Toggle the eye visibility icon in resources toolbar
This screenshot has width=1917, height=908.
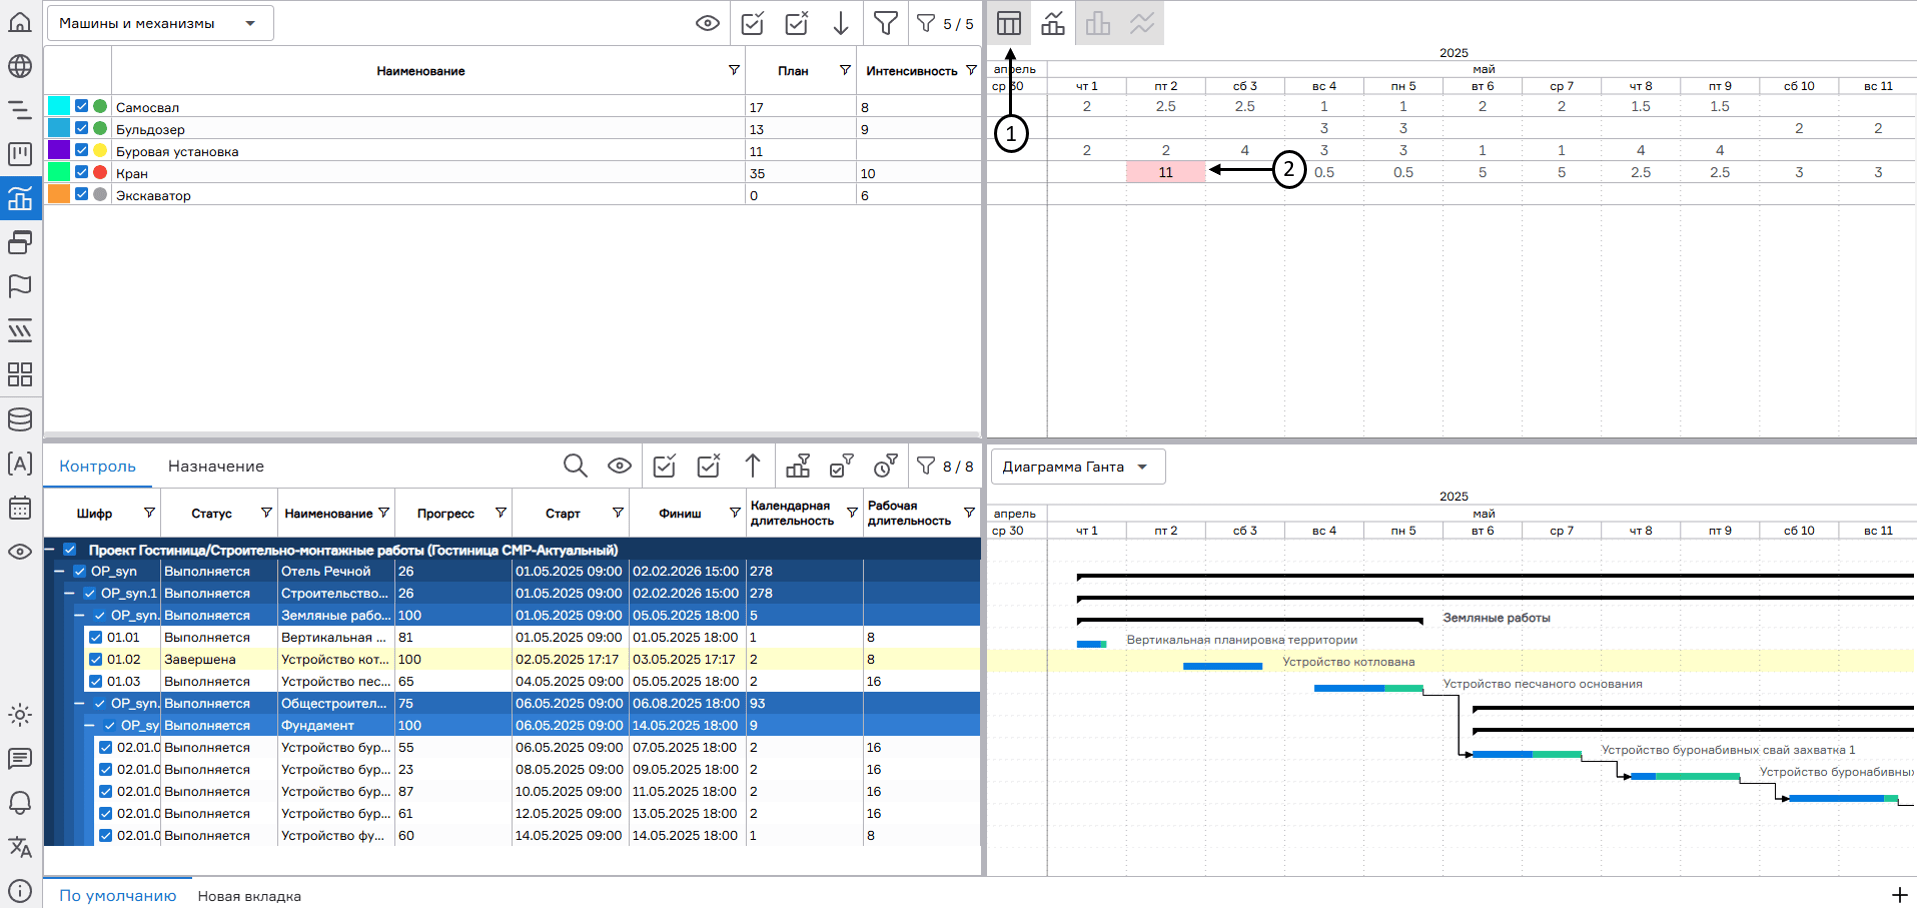(708, 23)
